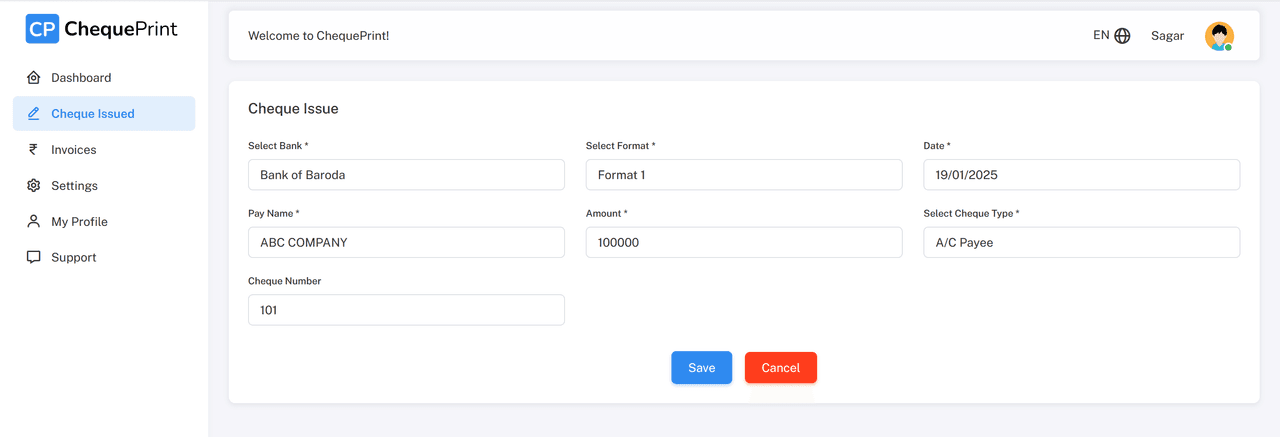Open the Invoices section
Image resolution: width=1280 pixels, height=437 pixels.
pyautogui.click(x=104, y=150)
